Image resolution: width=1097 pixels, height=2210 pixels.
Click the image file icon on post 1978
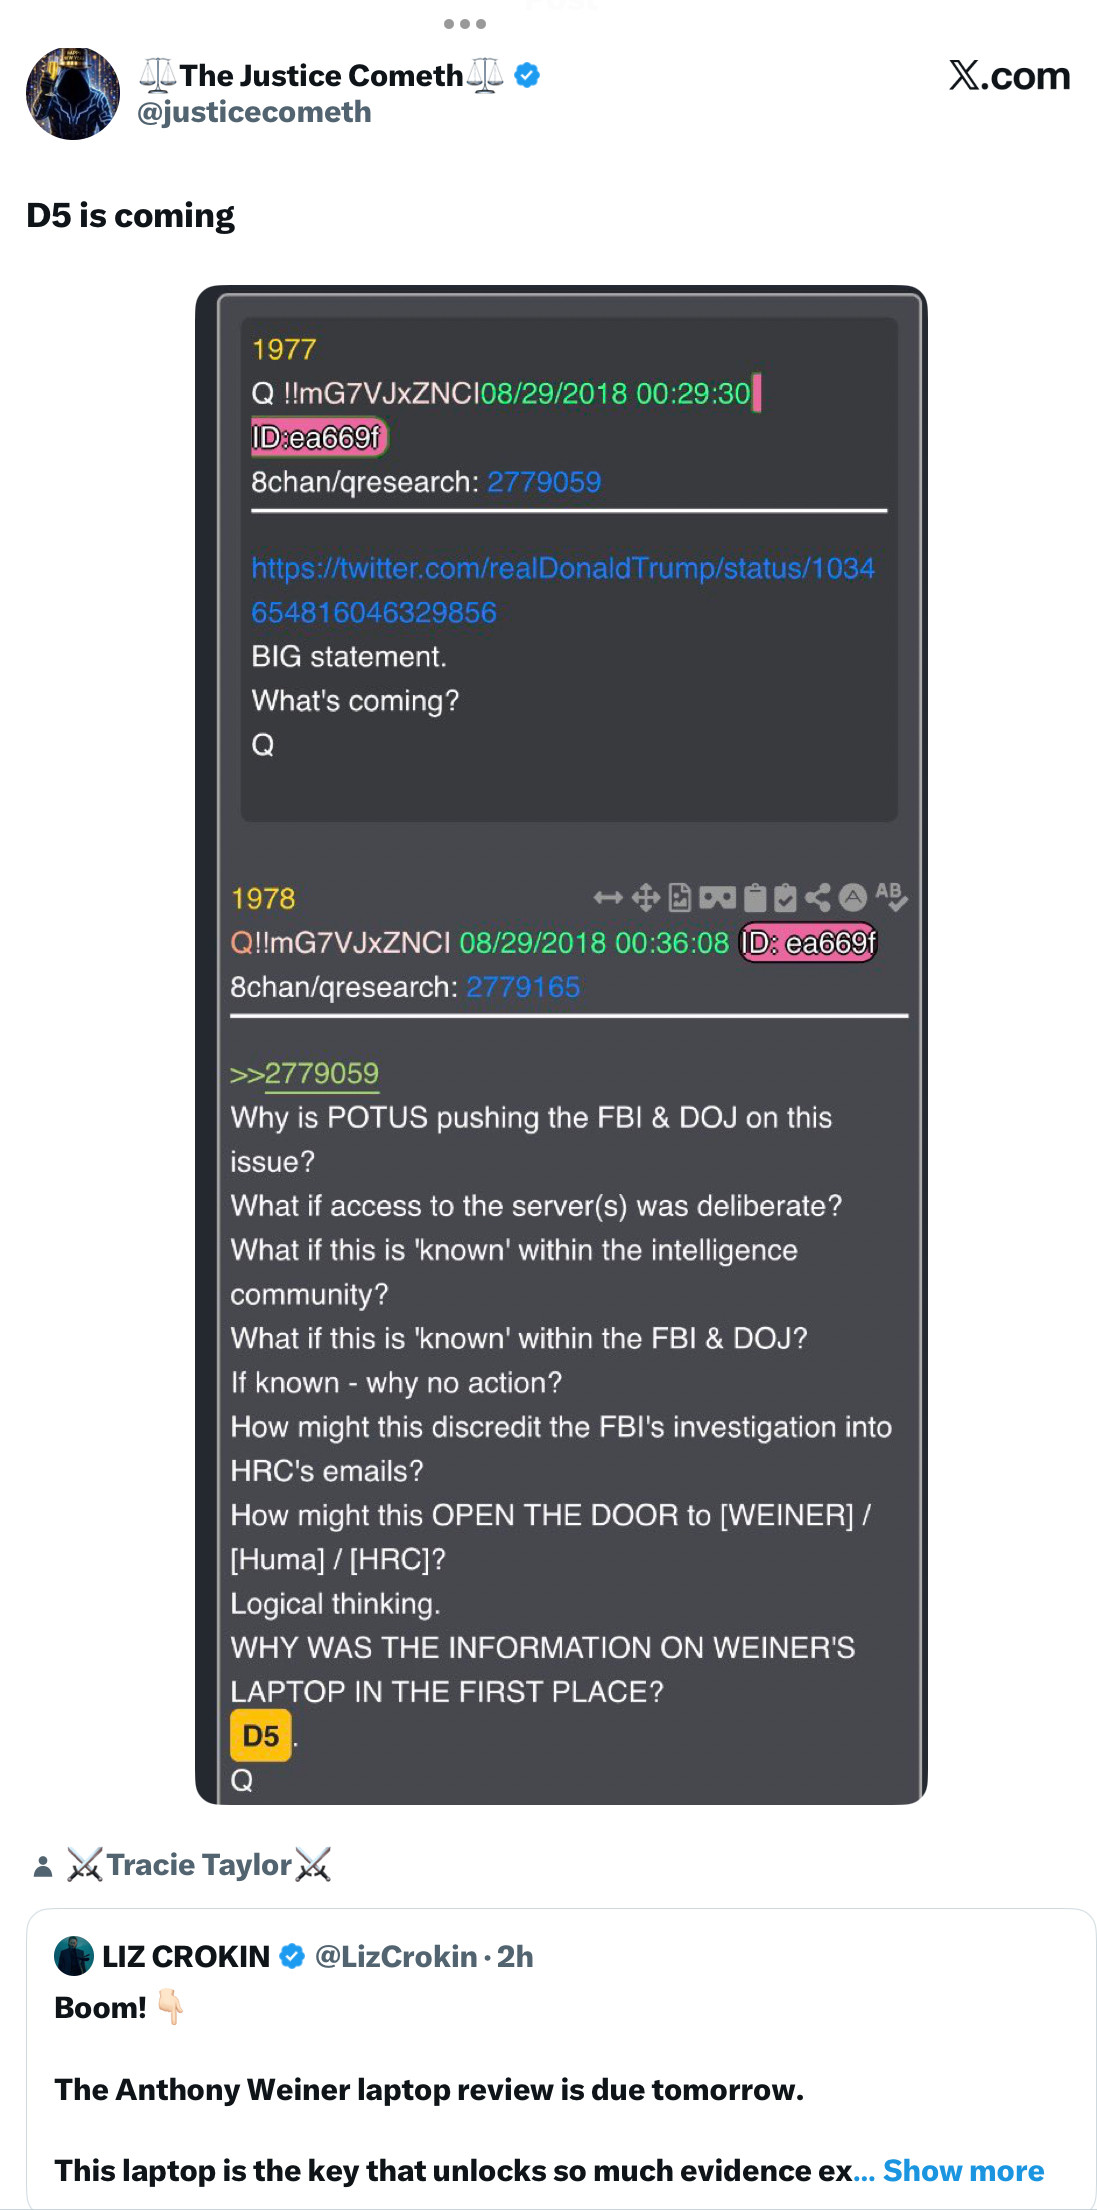(680, 898)
